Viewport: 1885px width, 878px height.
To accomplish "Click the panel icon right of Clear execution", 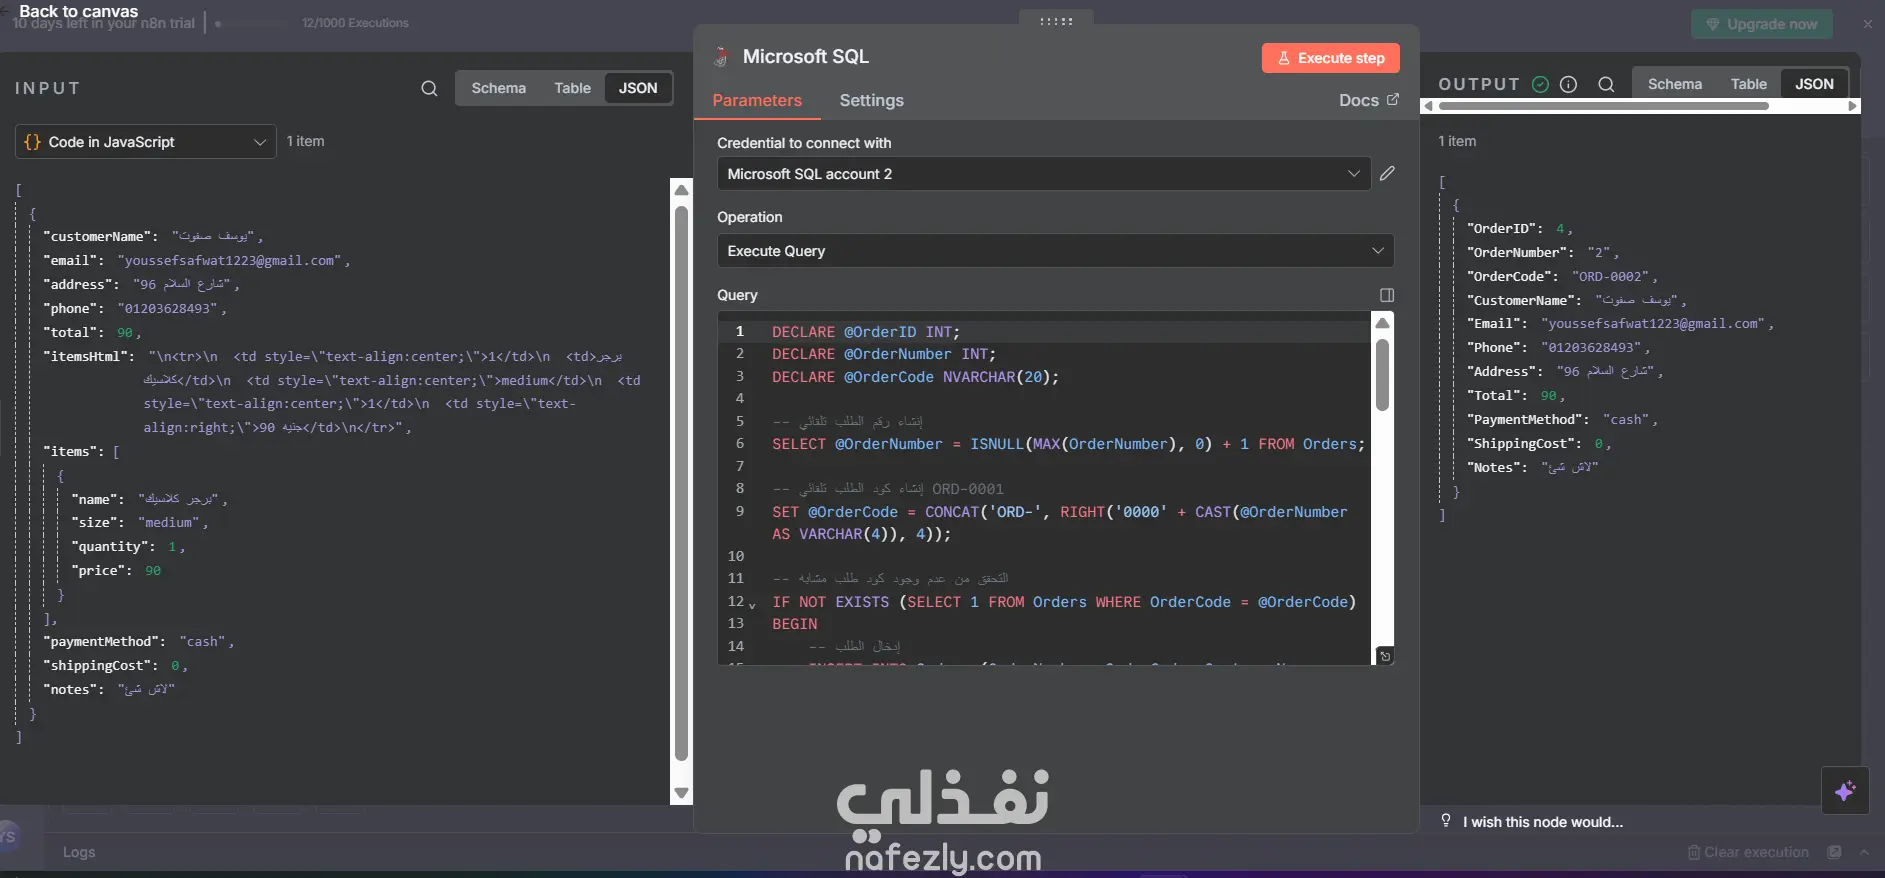I will 1834,852.
